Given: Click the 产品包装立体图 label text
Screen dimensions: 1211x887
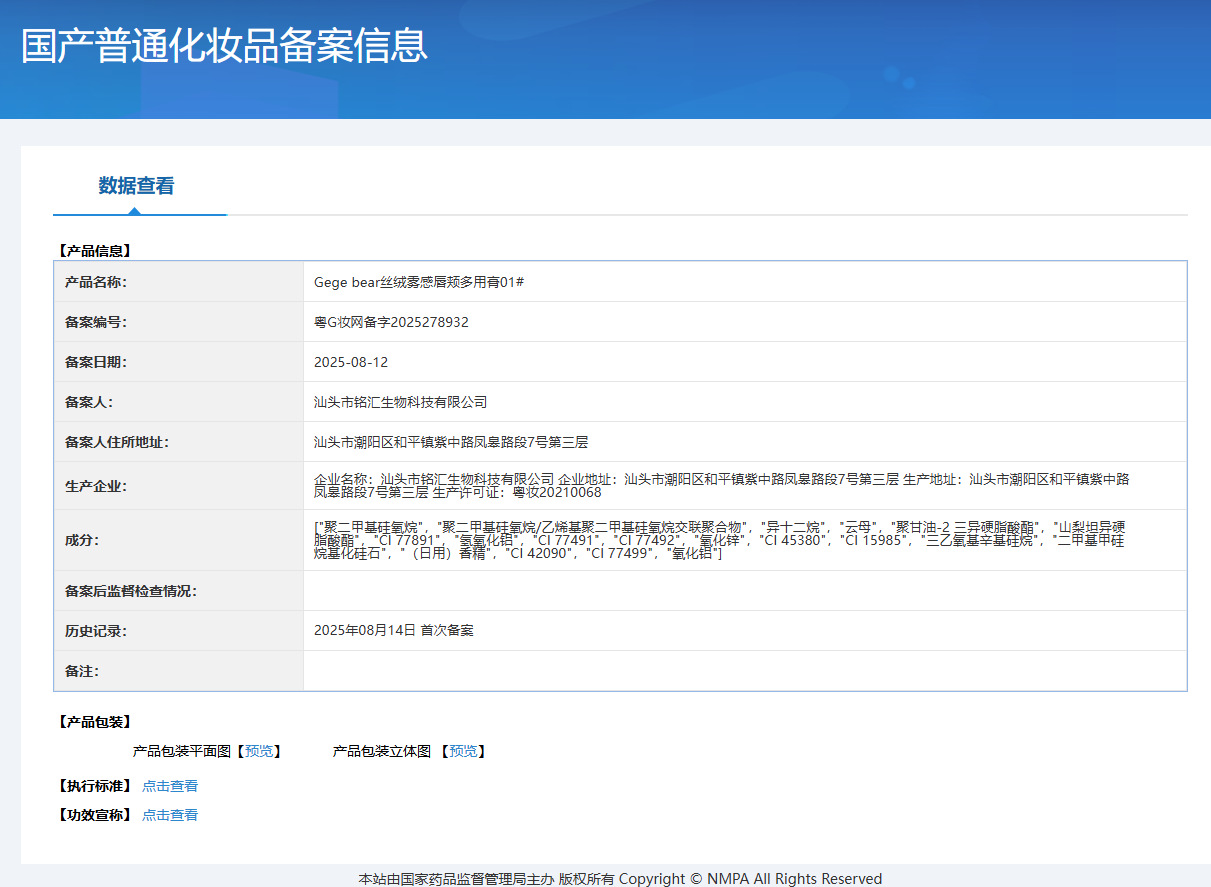Looking at the screenshot, I should 382,751.
